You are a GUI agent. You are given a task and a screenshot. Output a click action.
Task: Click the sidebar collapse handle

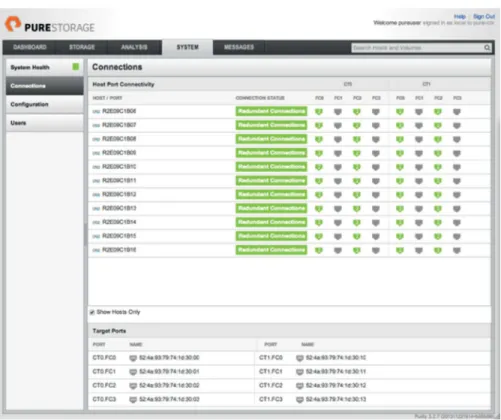click(85, 235)
